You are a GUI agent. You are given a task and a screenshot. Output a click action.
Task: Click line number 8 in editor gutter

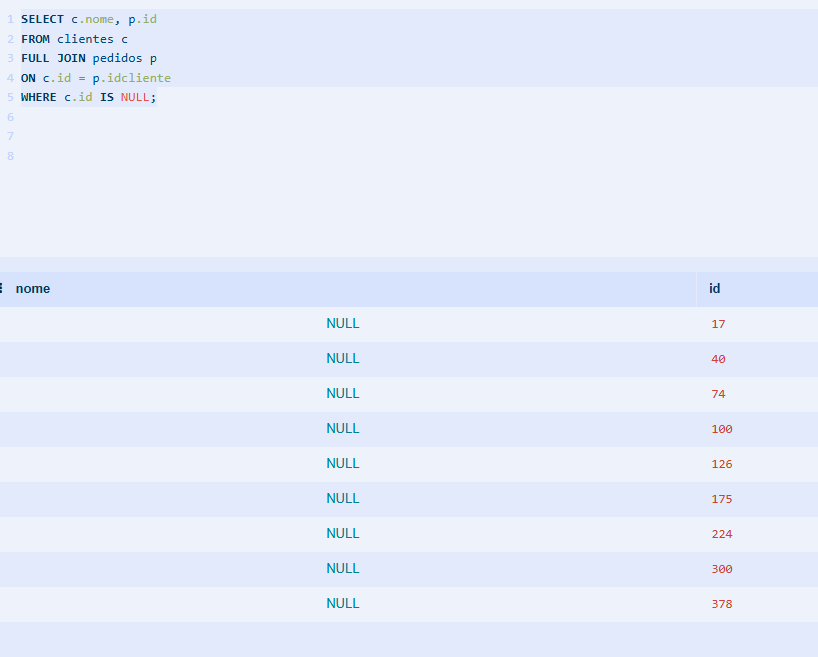(x=10, y=157)
